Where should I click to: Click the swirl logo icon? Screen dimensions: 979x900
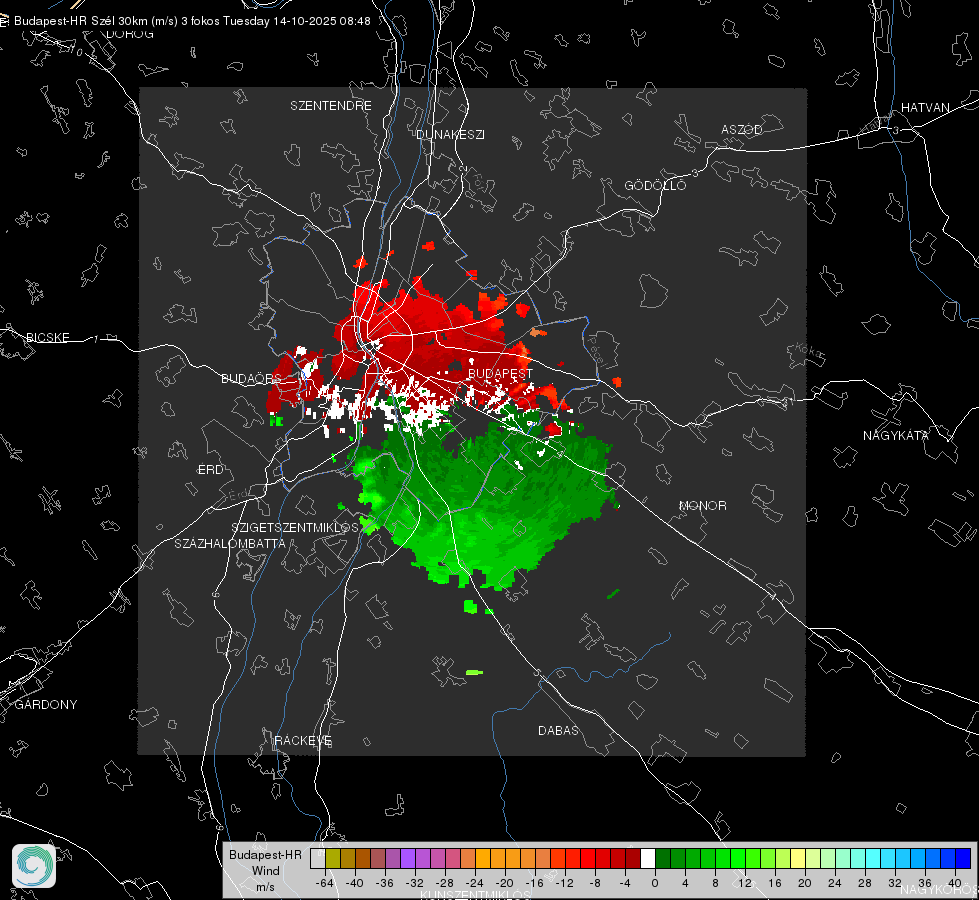[x=34, y=866]
